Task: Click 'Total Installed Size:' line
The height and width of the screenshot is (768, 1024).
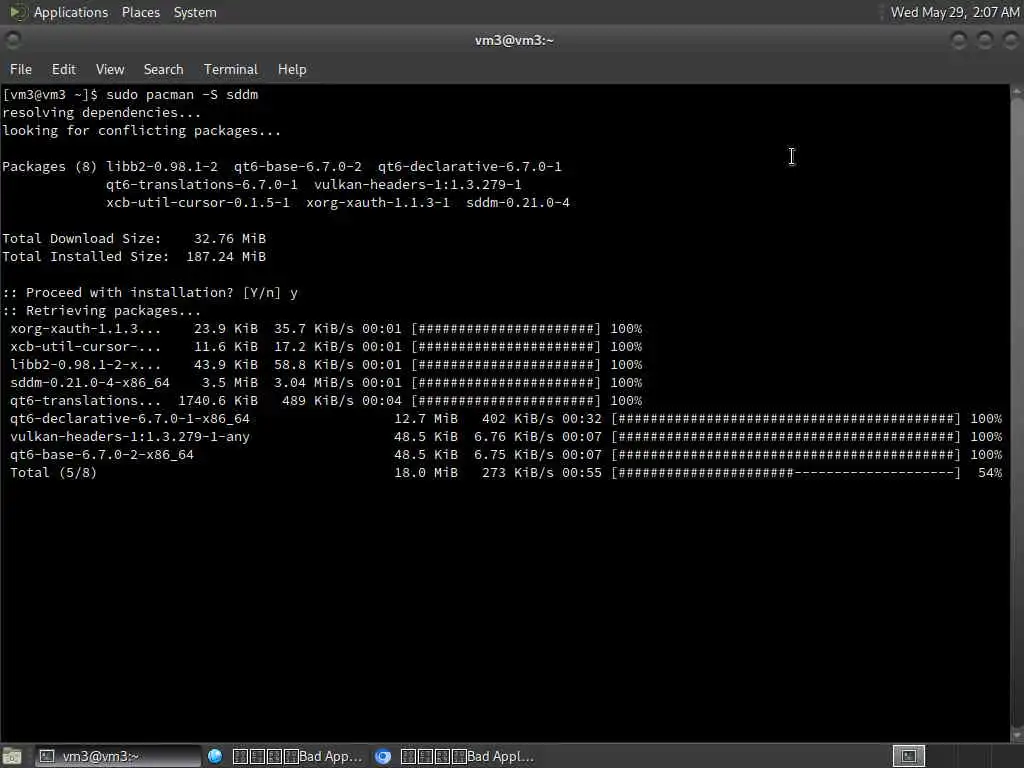Action: 134,257
